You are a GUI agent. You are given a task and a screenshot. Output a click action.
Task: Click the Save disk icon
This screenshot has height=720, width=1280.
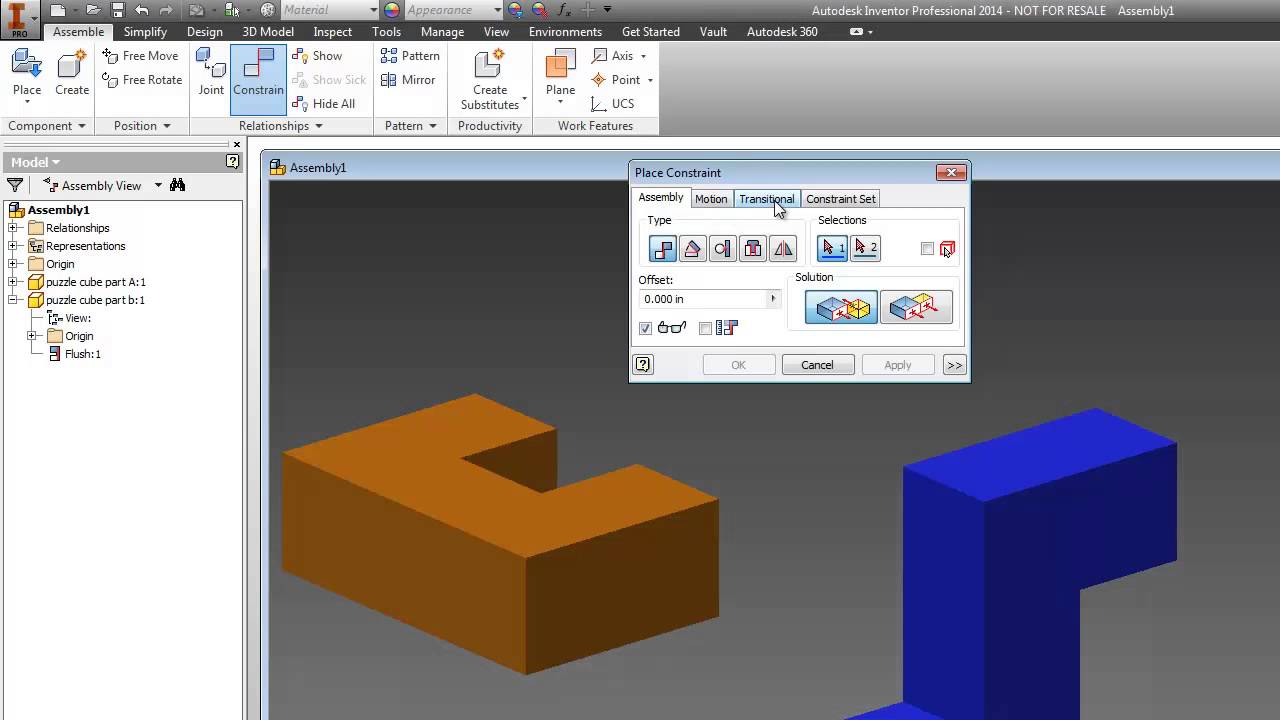(118, 10)
